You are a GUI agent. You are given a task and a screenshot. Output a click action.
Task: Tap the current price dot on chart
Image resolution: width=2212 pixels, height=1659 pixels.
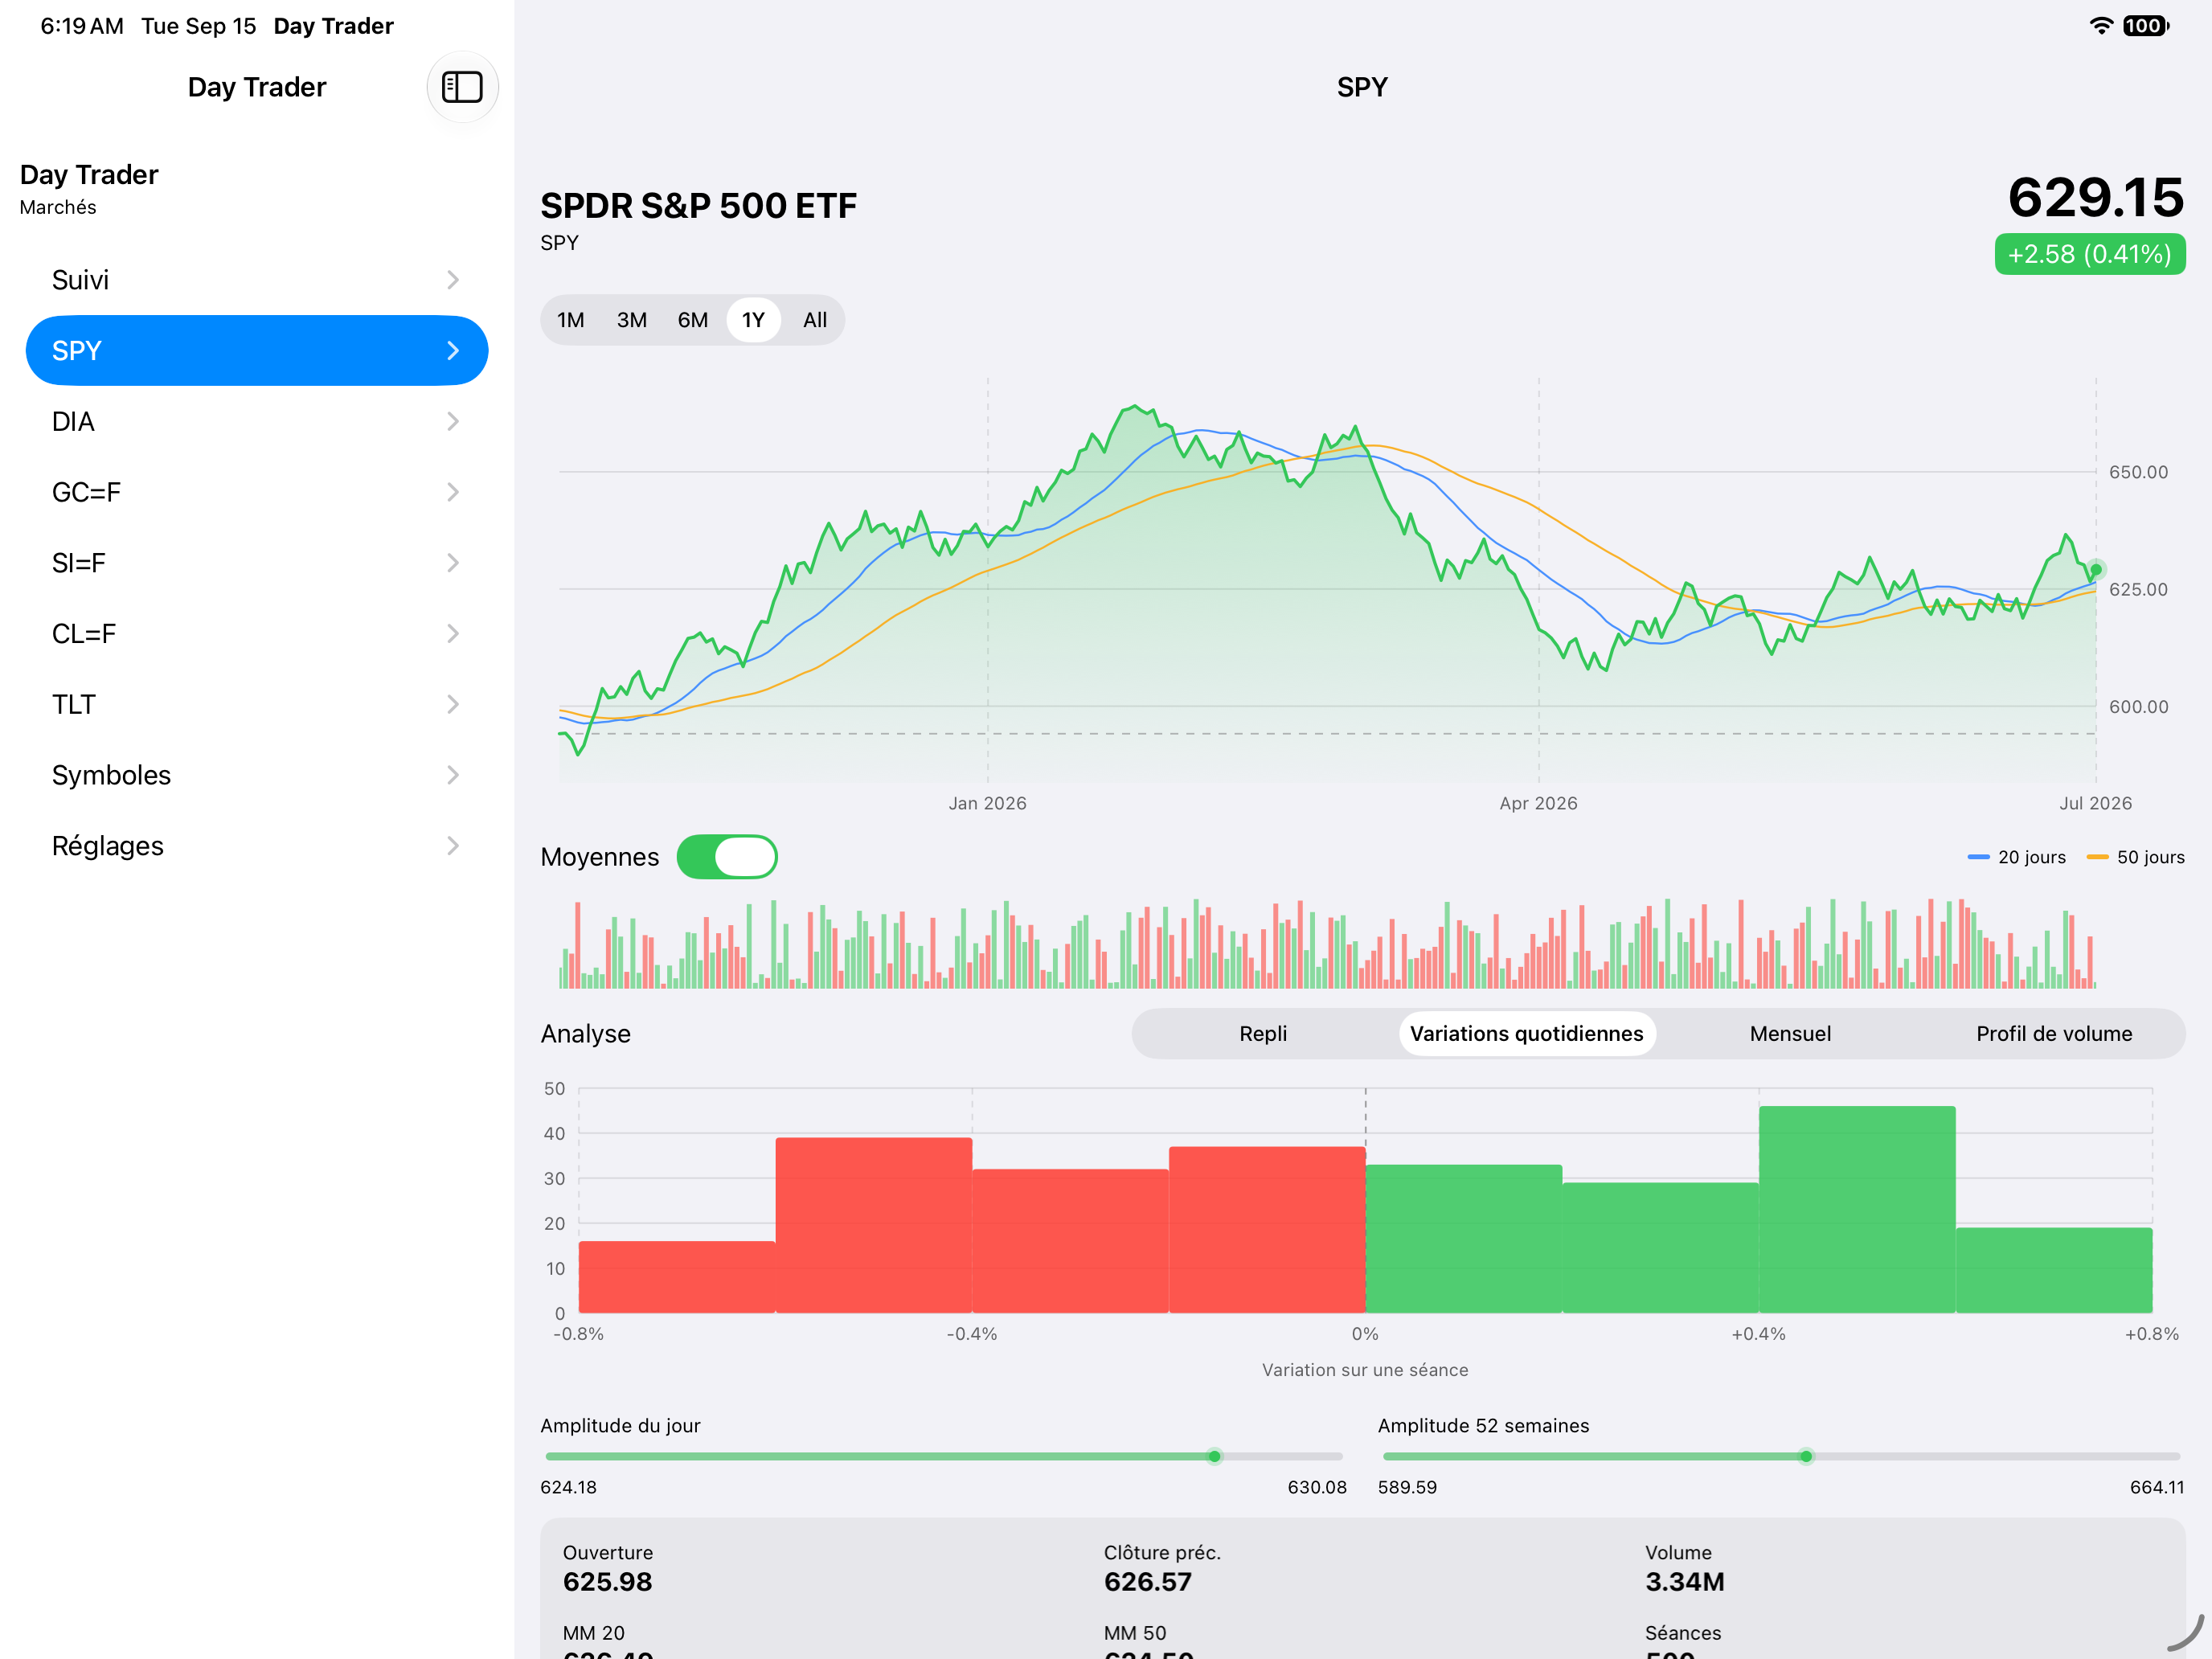tap(2096, 570)
